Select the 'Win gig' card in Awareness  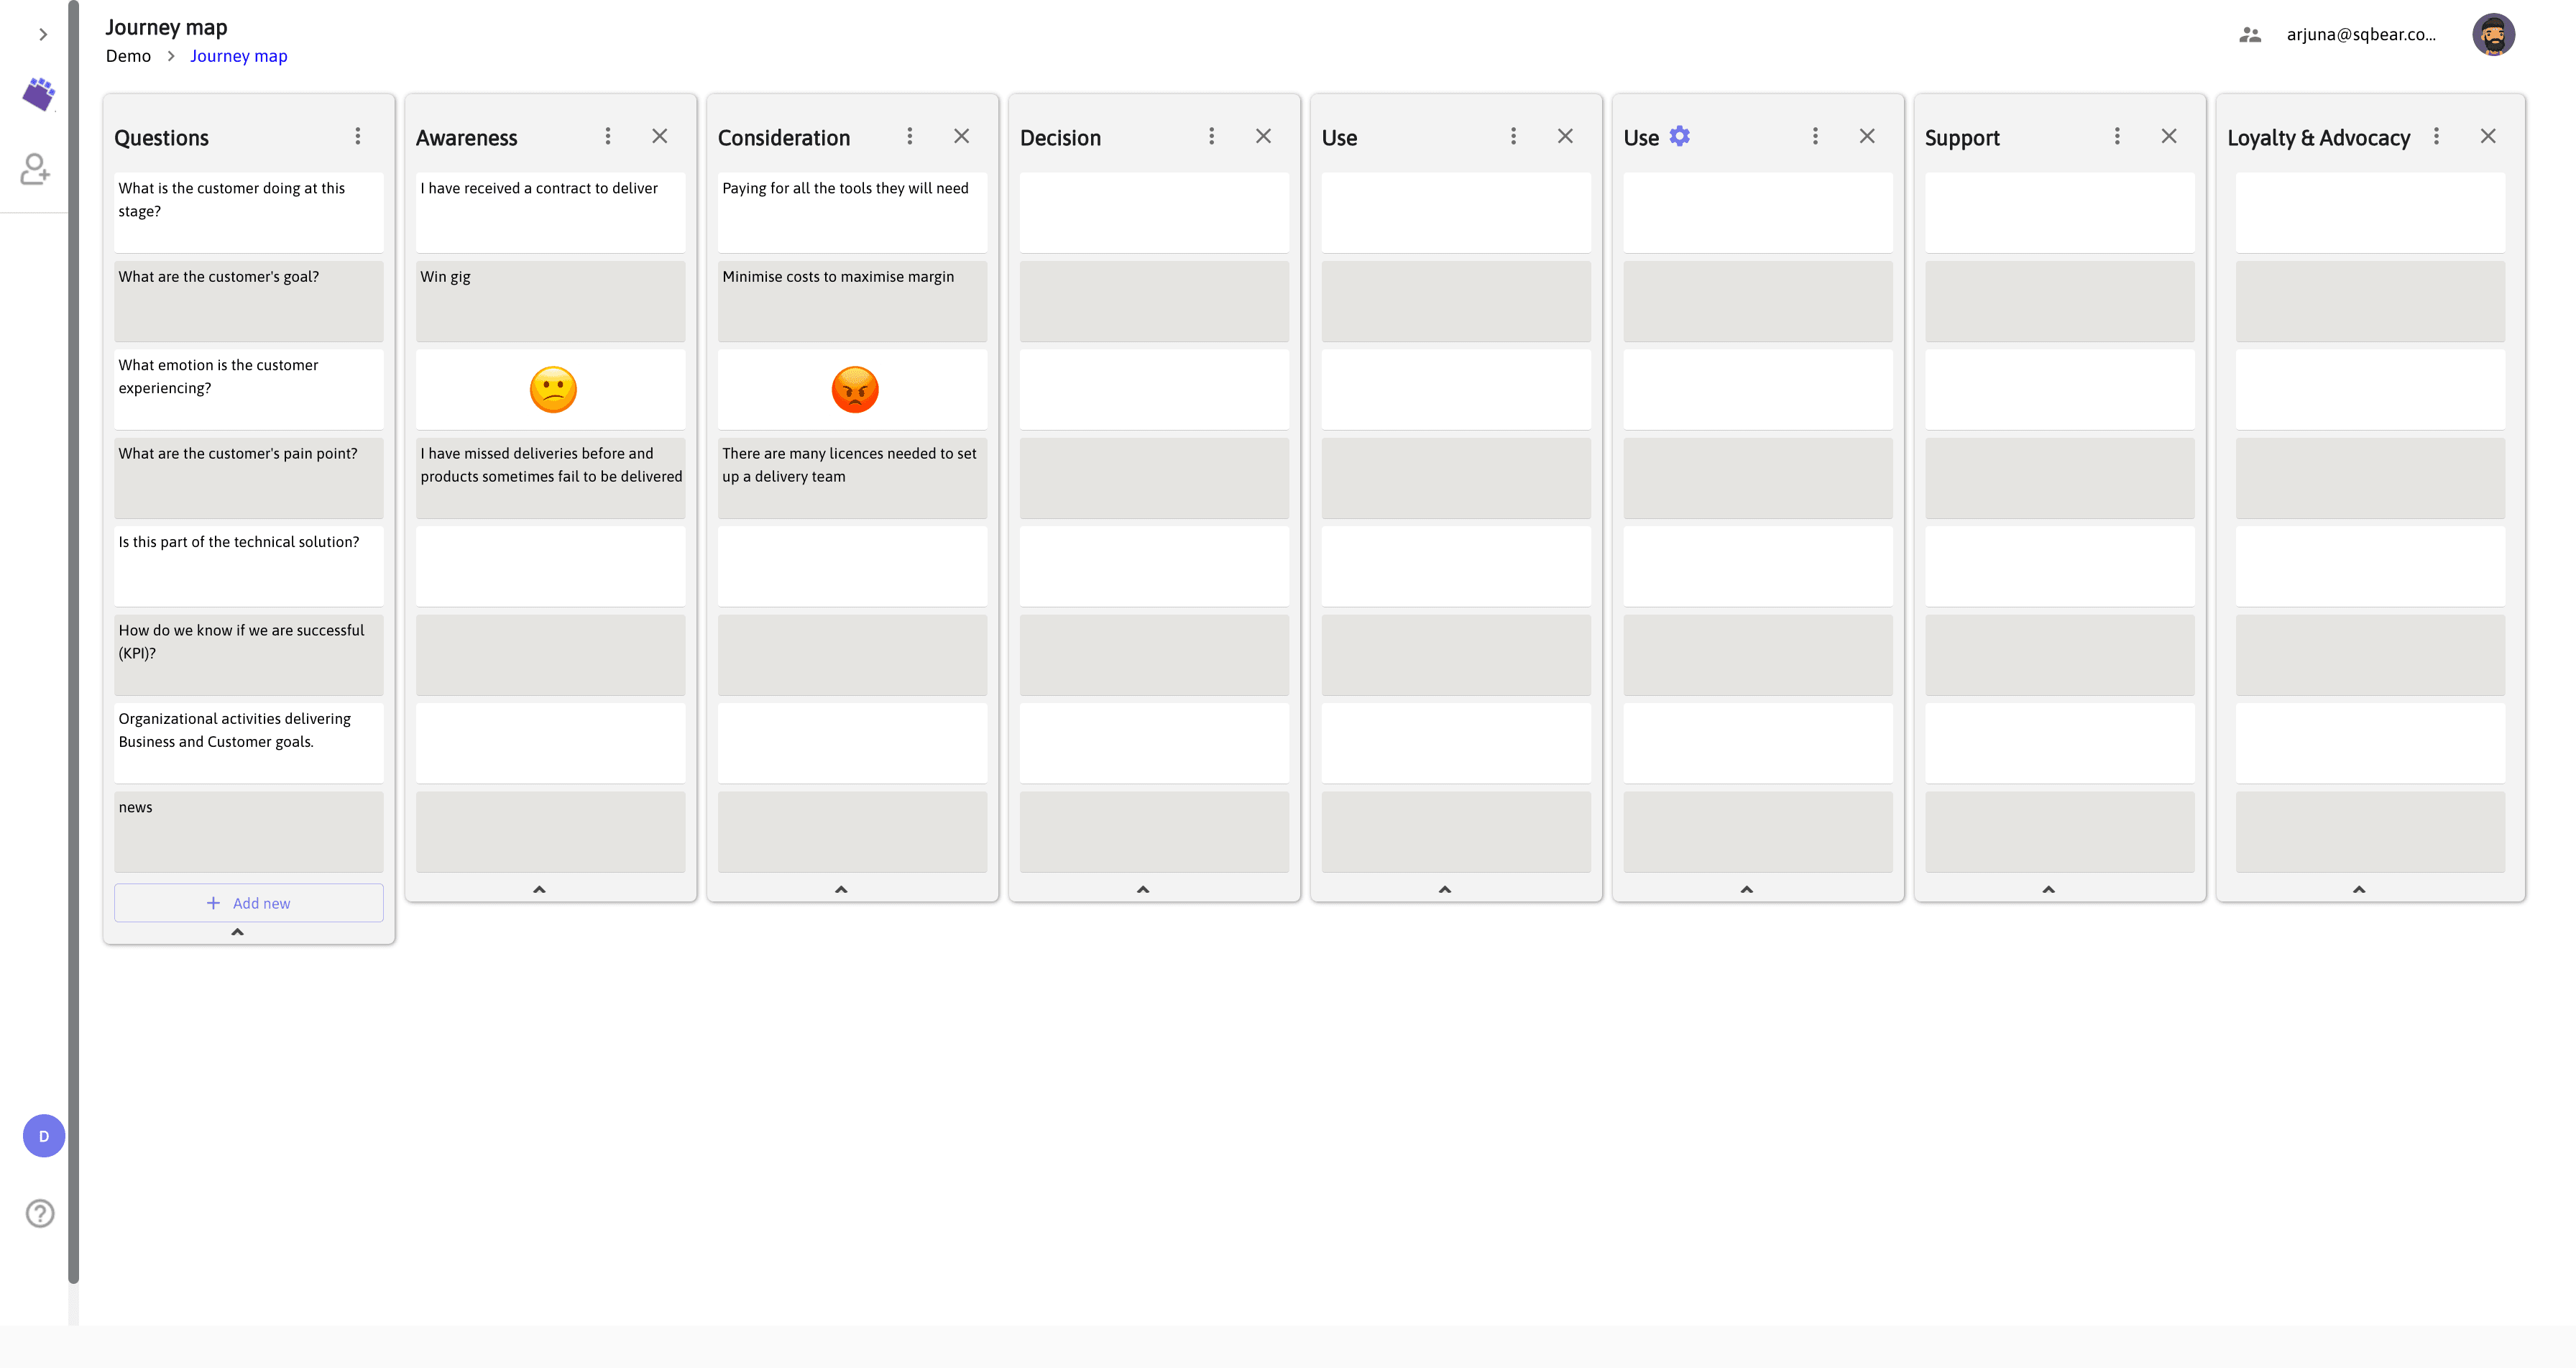[550, 301]
